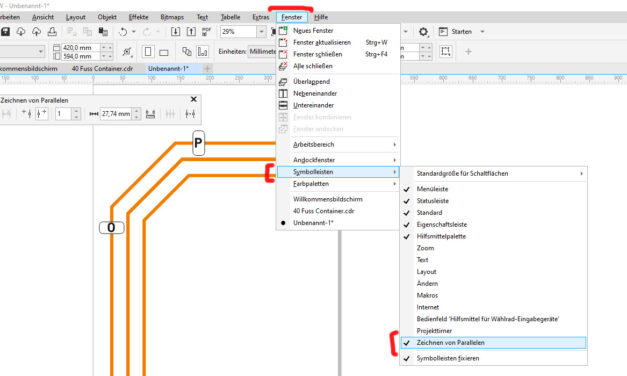Click the parallel lines left-side icon
The height and width of the screenshot is (376, 627).
click(26, 114)
